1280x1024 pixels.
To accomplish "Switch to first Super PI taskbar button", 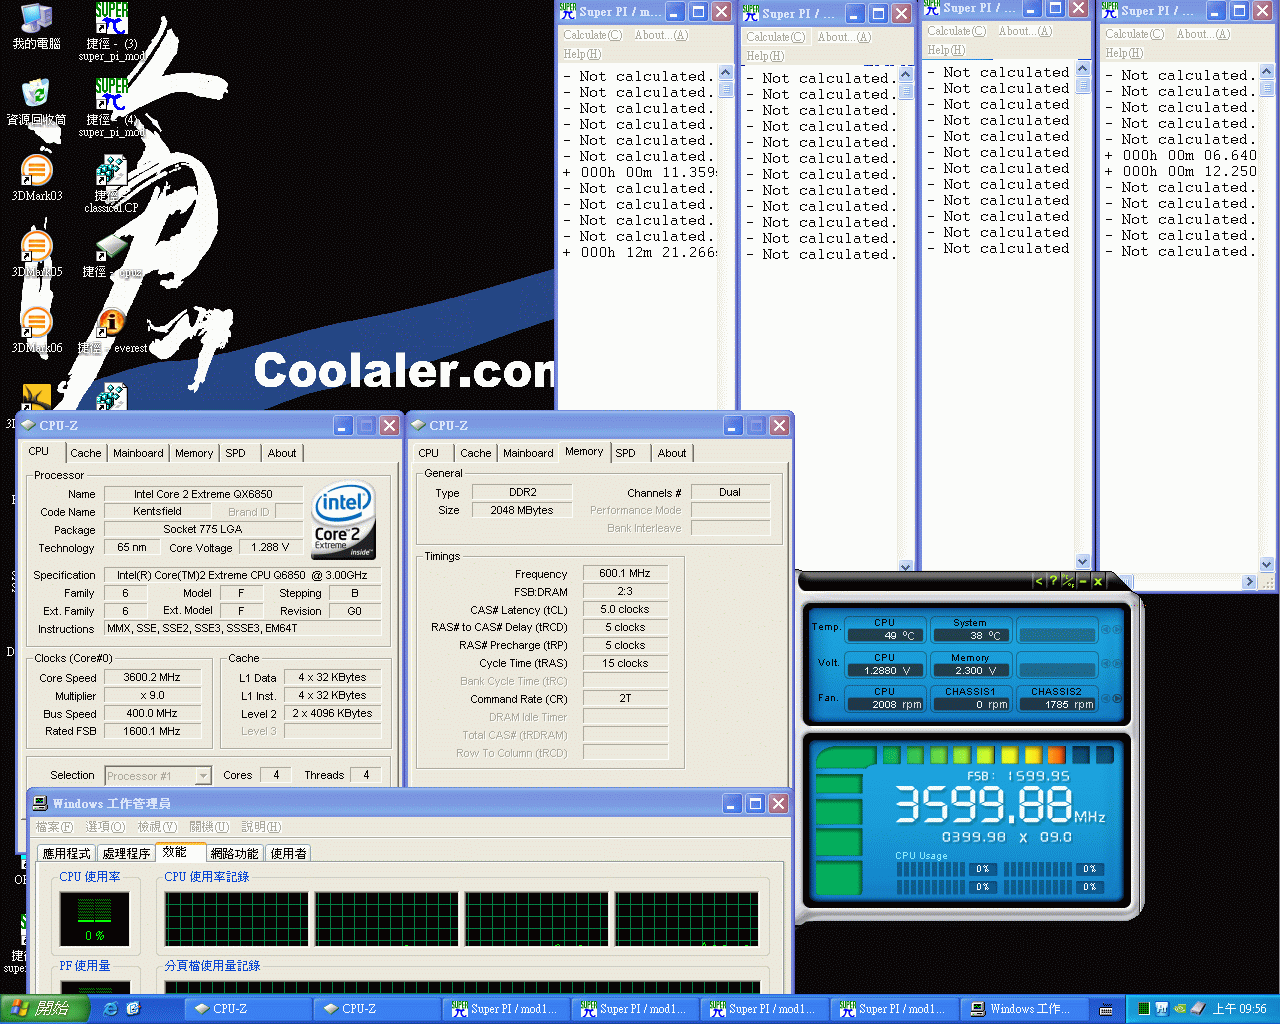I will (507, 1009).
